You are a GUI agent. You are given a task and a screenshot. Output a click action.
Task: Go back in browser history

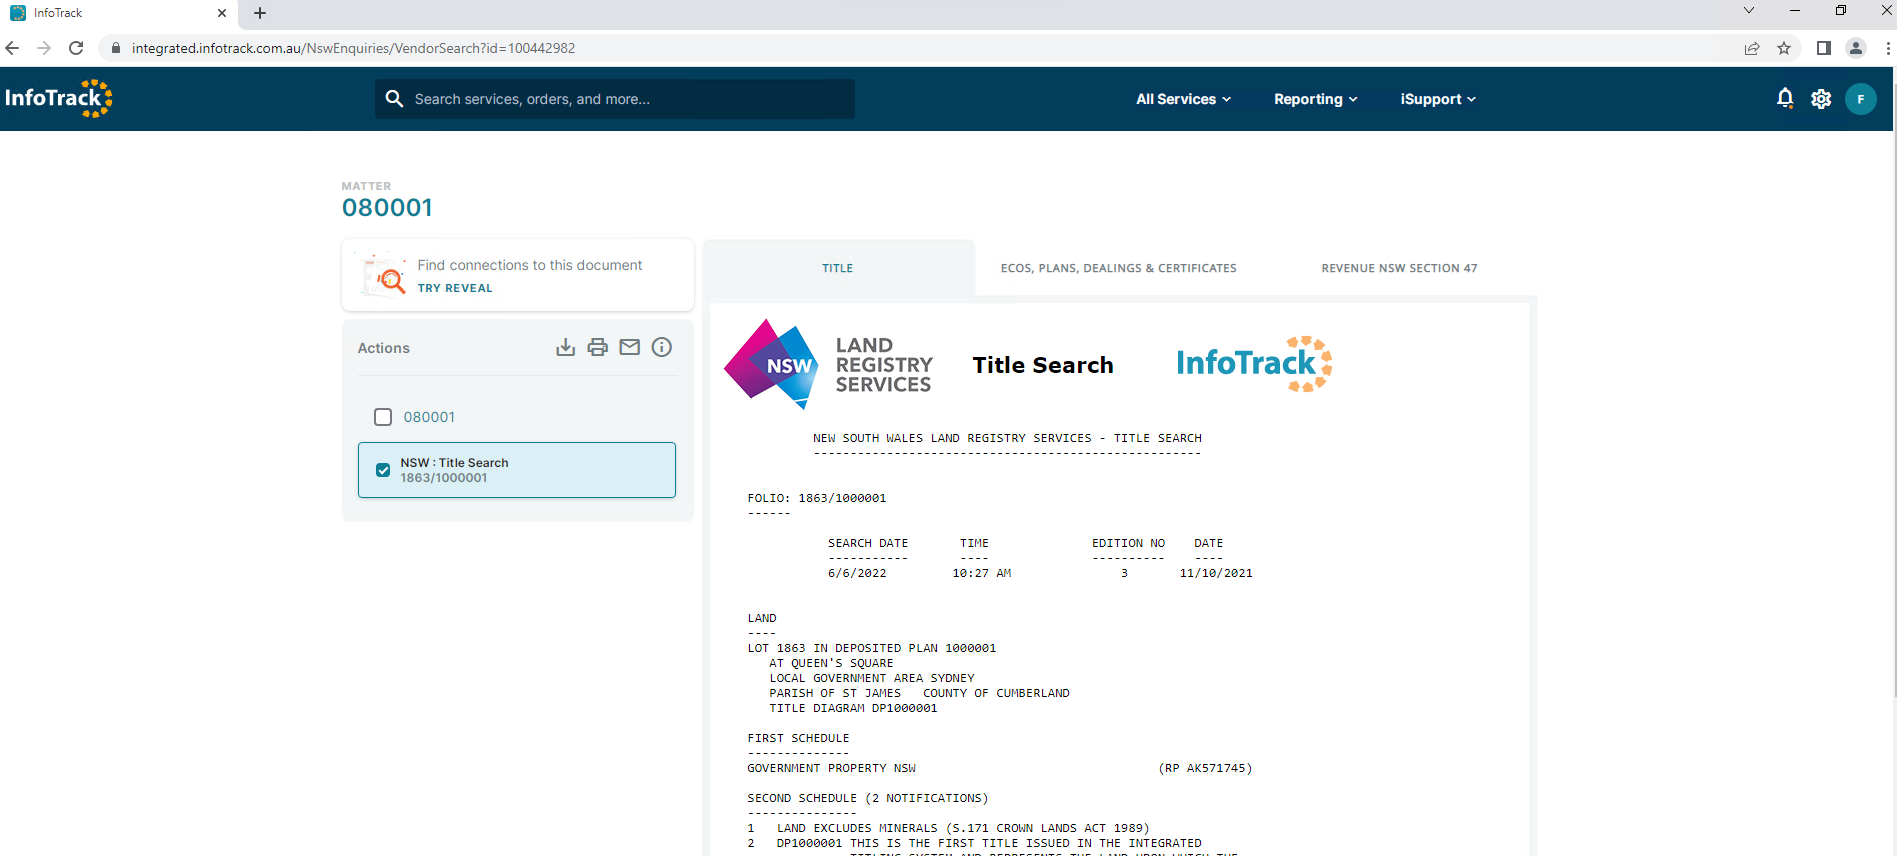pos(12,48)
